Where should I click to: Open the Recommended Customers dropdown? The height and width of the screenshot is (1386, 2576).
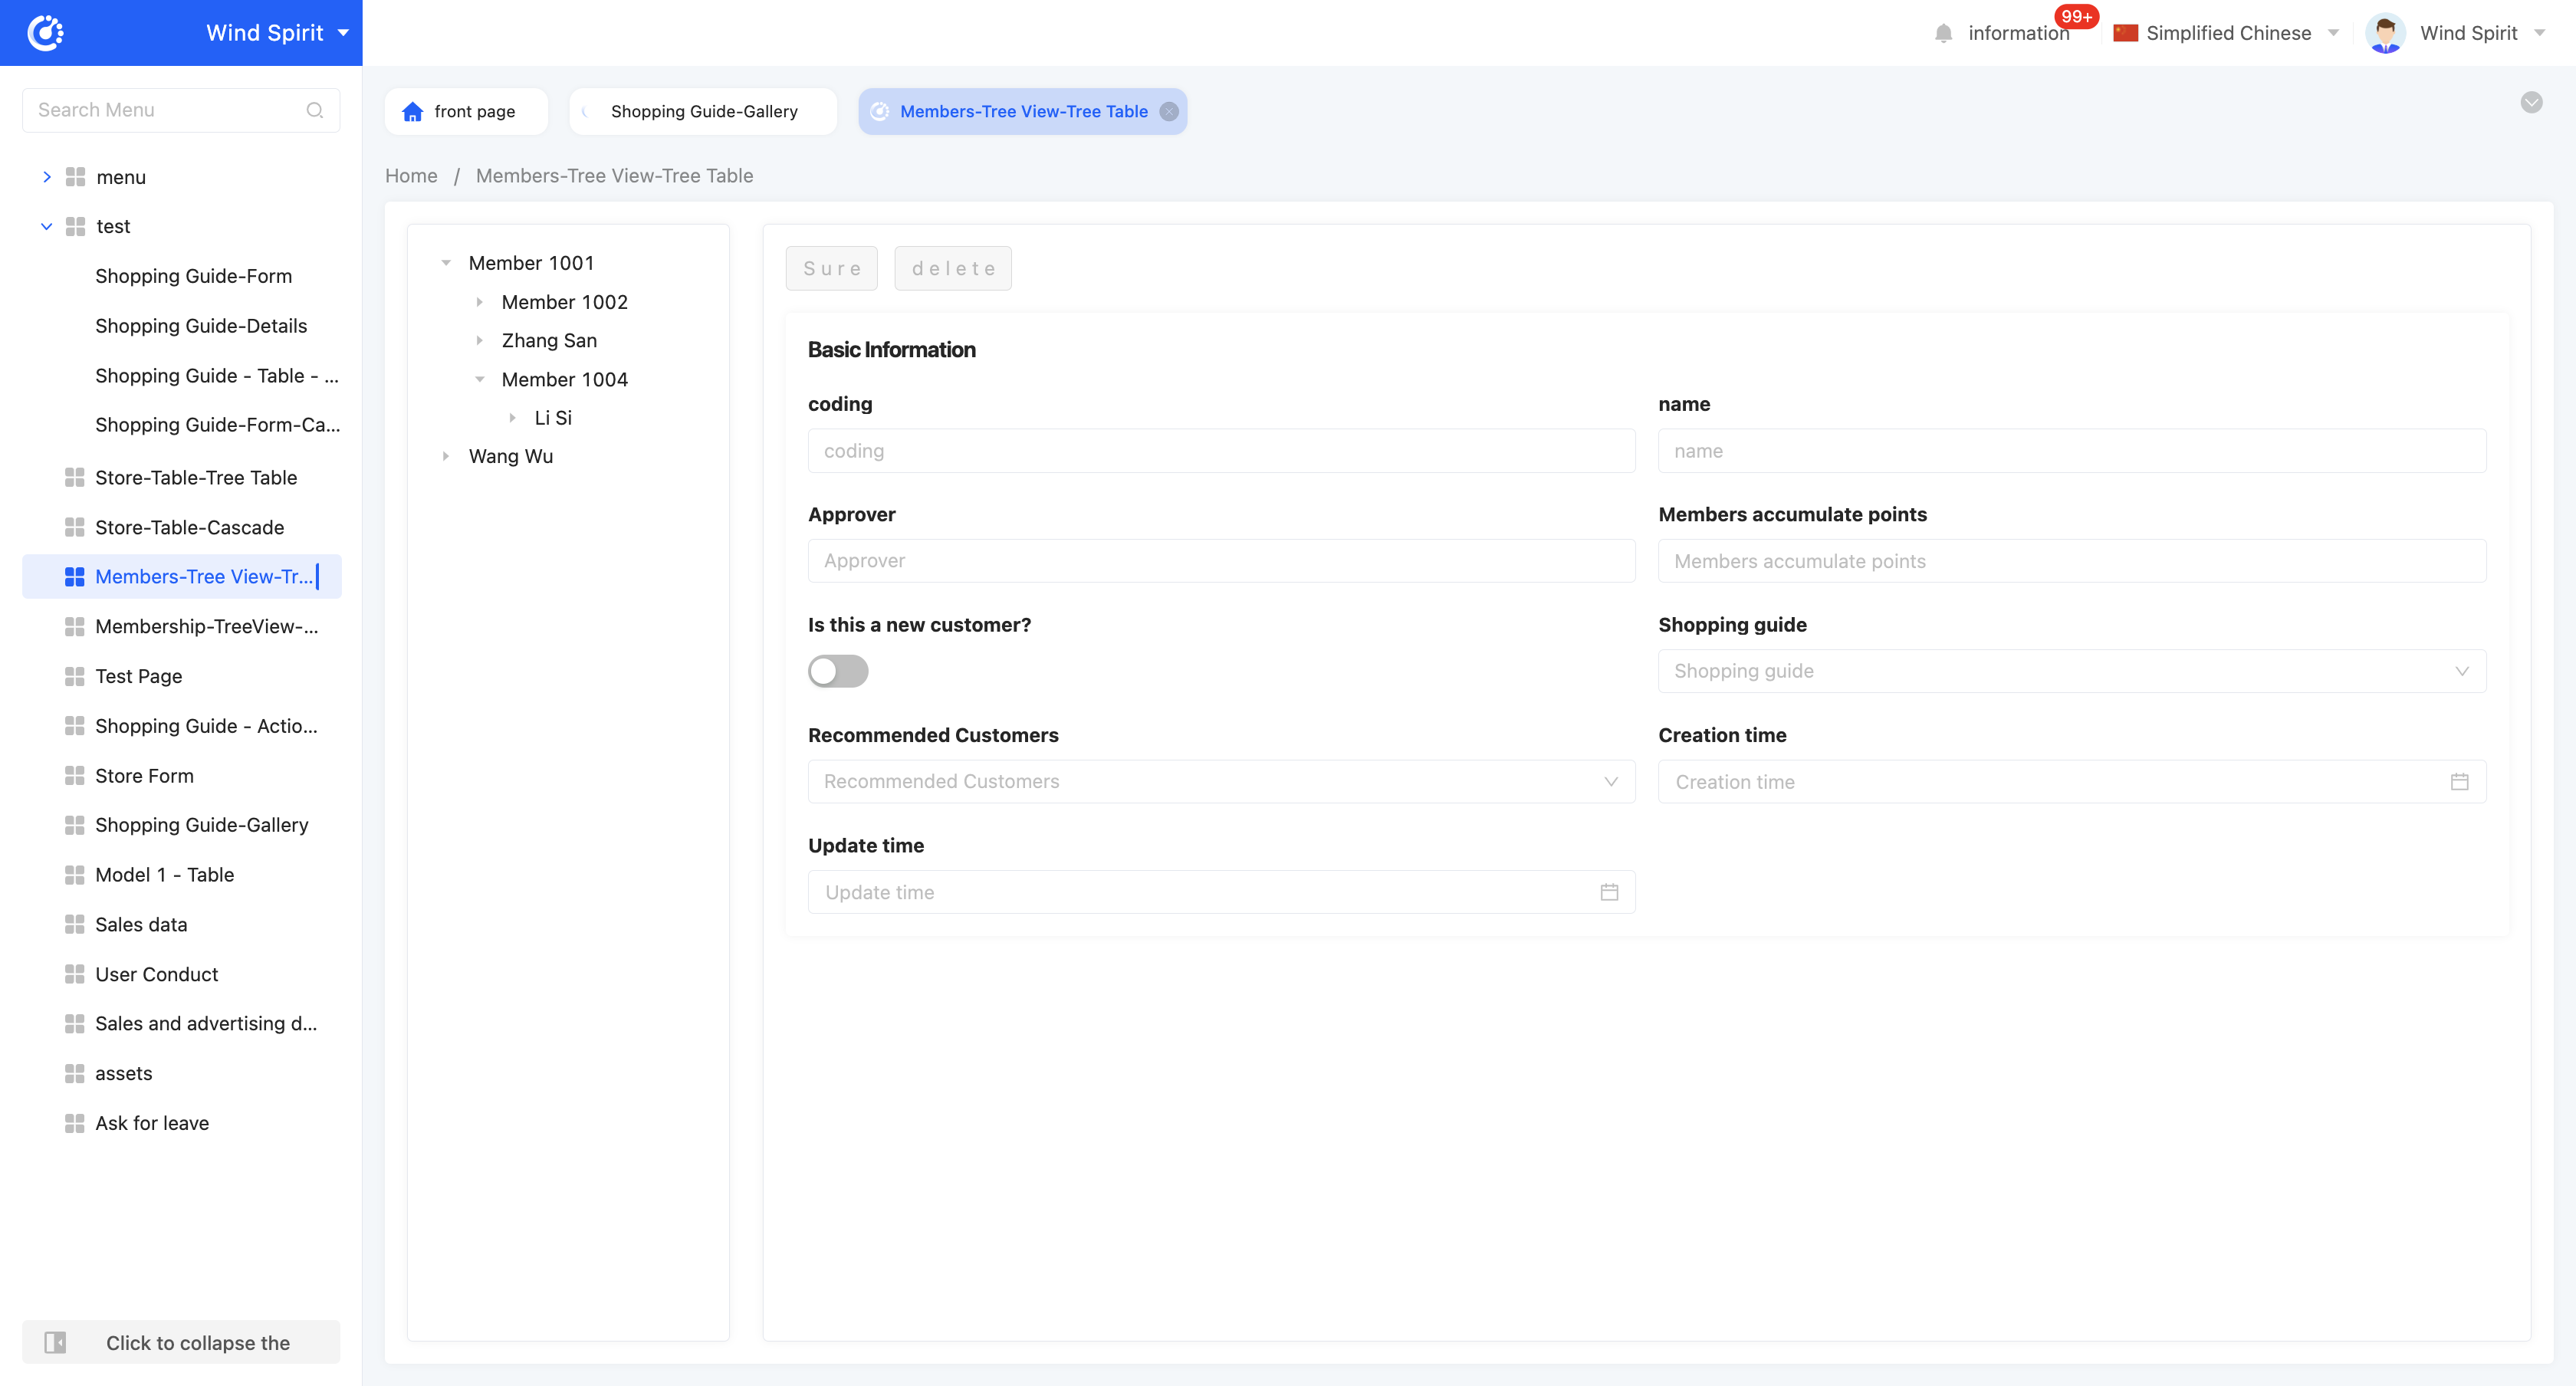point(1221,781)
